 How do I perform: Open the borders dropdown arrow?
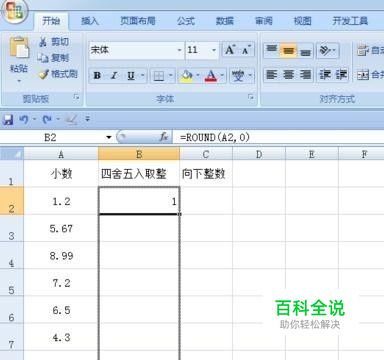click(x=171, y=76)
